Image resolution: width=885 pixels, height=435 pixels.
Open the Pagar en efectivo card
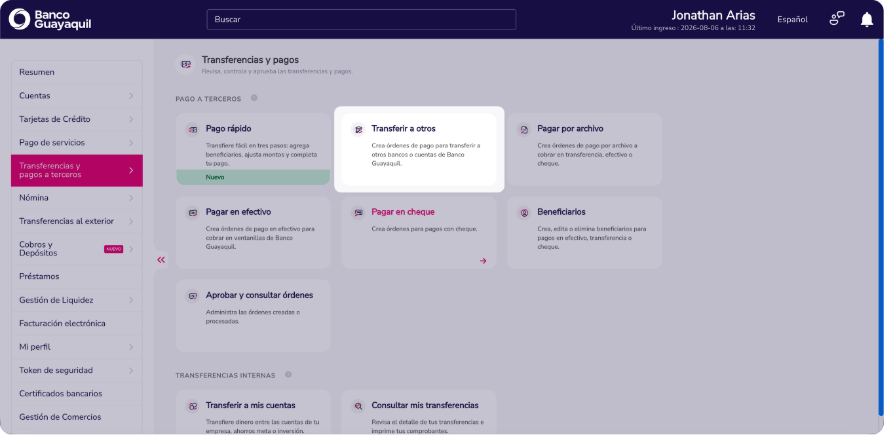point(253,232)
